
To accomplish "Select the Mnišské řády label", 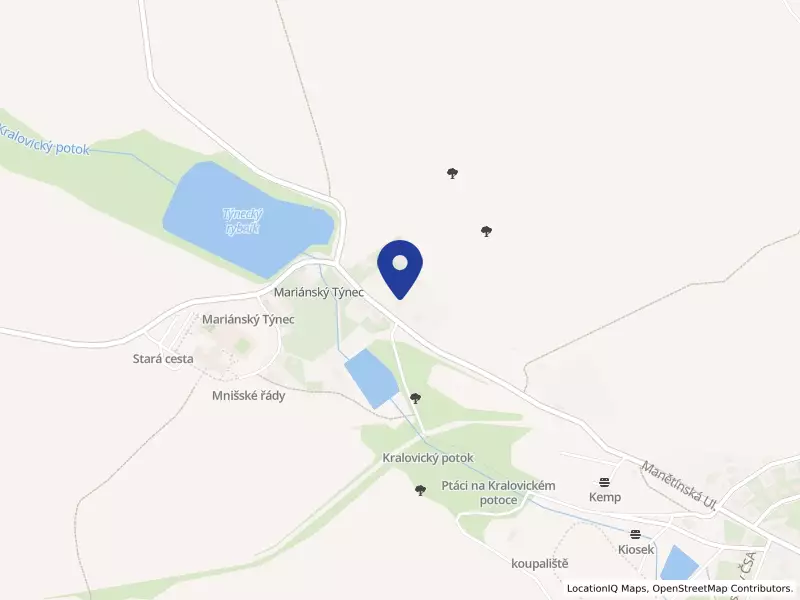I will click(248, 395).
